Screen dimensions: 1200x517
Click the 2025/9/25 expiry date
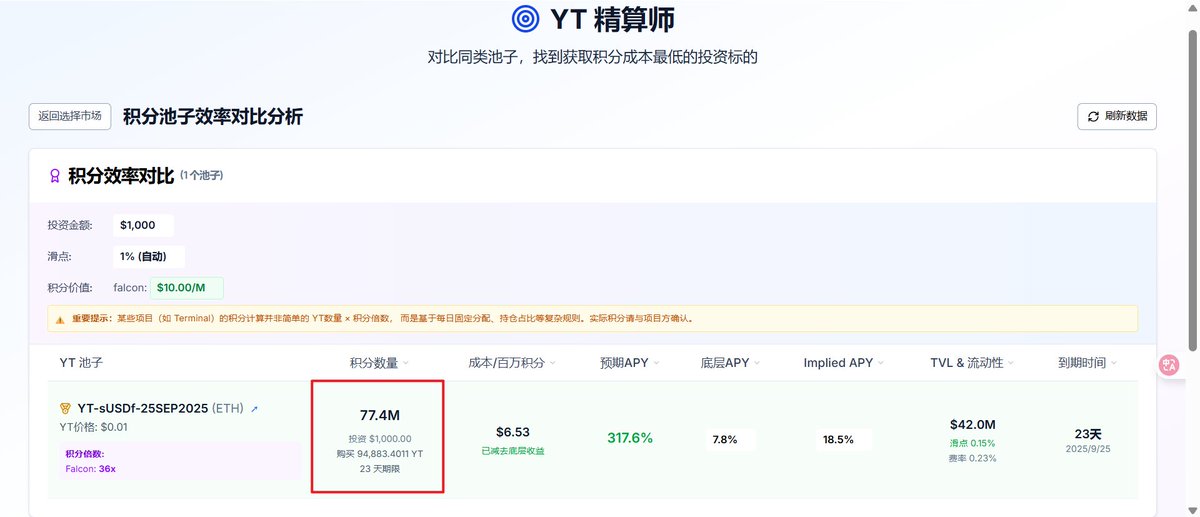tap(1088, 449)
